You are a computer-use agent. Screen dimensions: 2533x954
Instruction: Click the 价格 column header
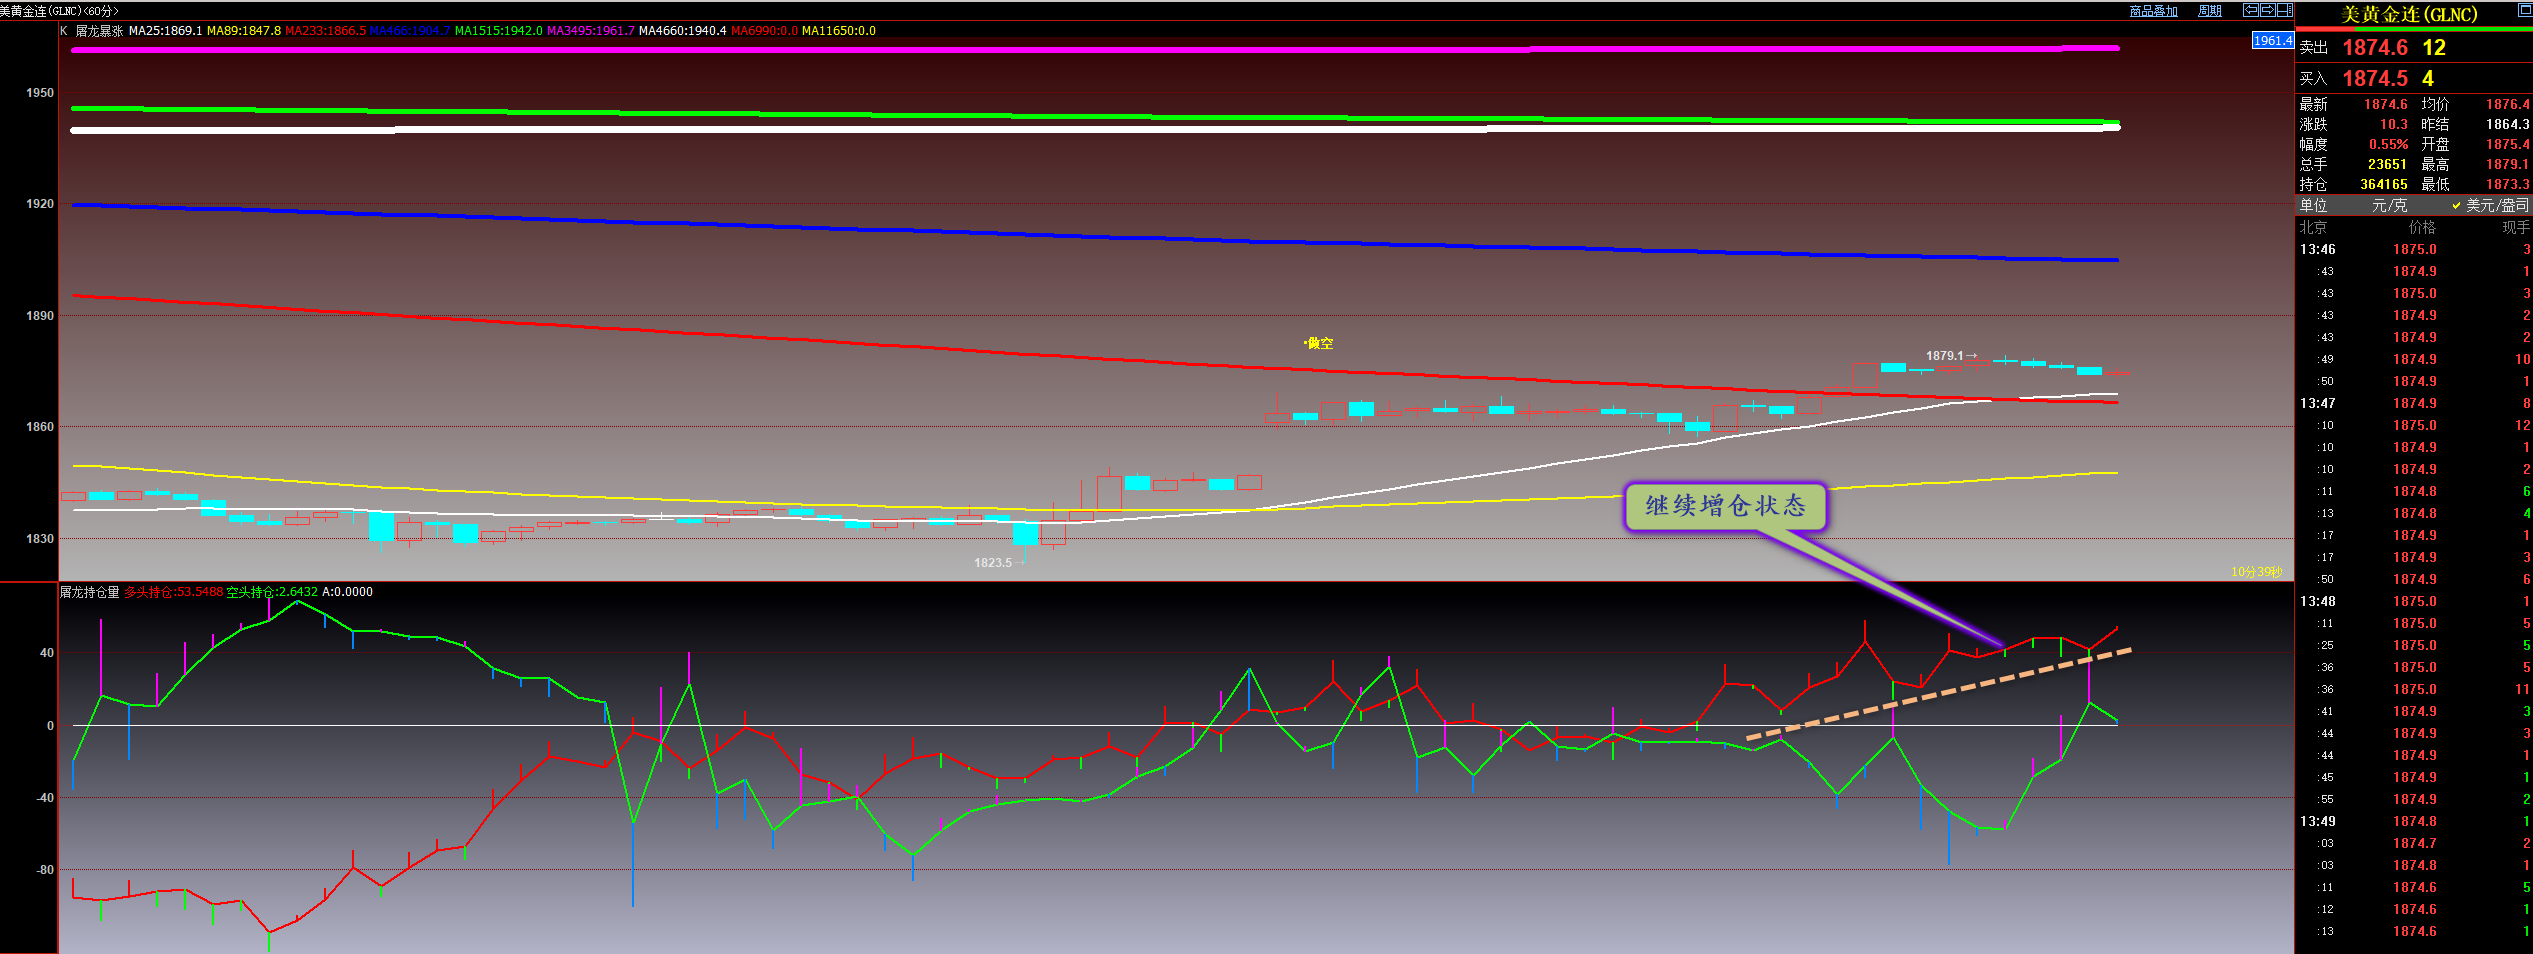click(x=2422, y=227)
